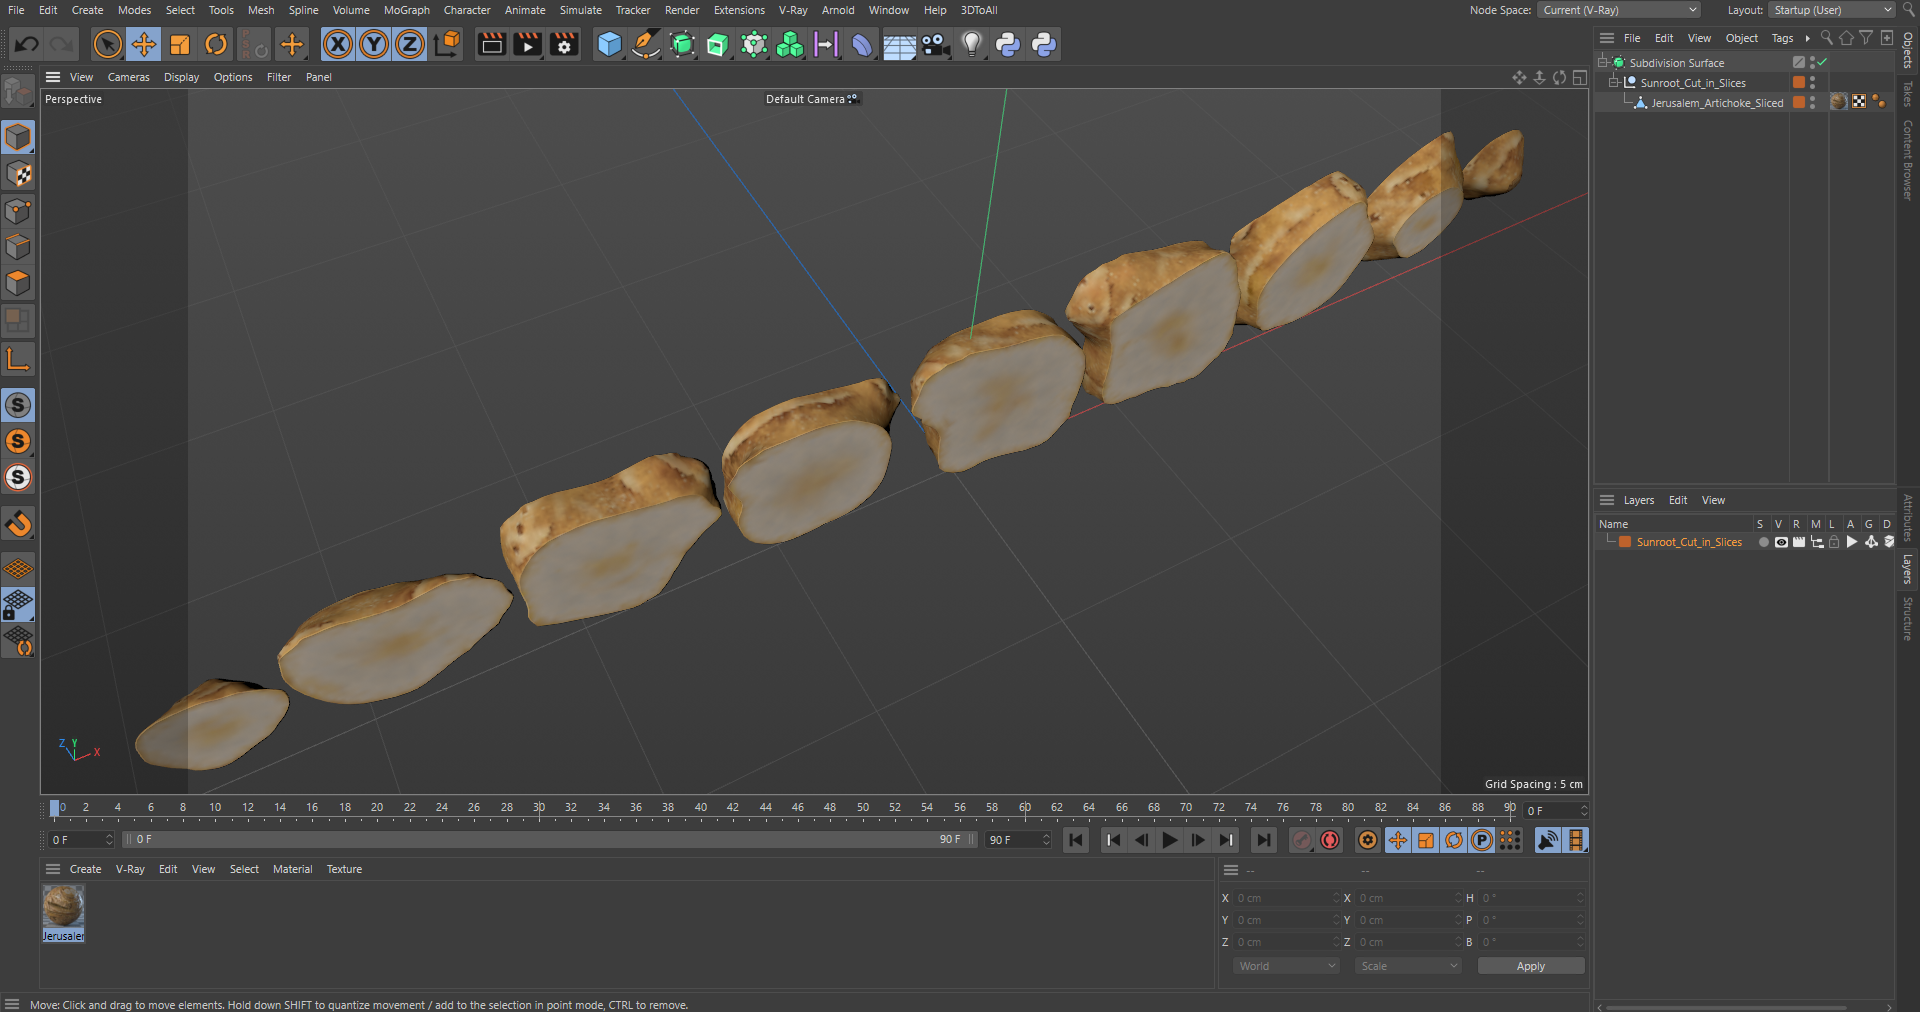Viewport: 1920px width, 1012px height.
Task: Open the Simulate menu
Action: (580, 10)
